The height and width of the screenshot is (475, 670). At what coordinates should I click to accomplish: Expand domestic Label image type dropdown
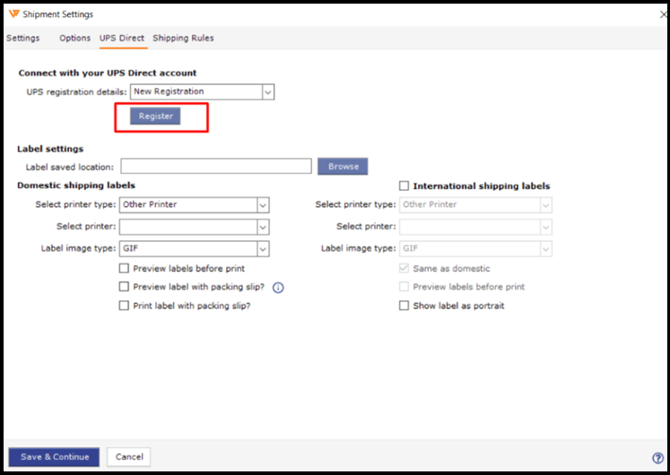pyautogui.click(x=263, y=248)
